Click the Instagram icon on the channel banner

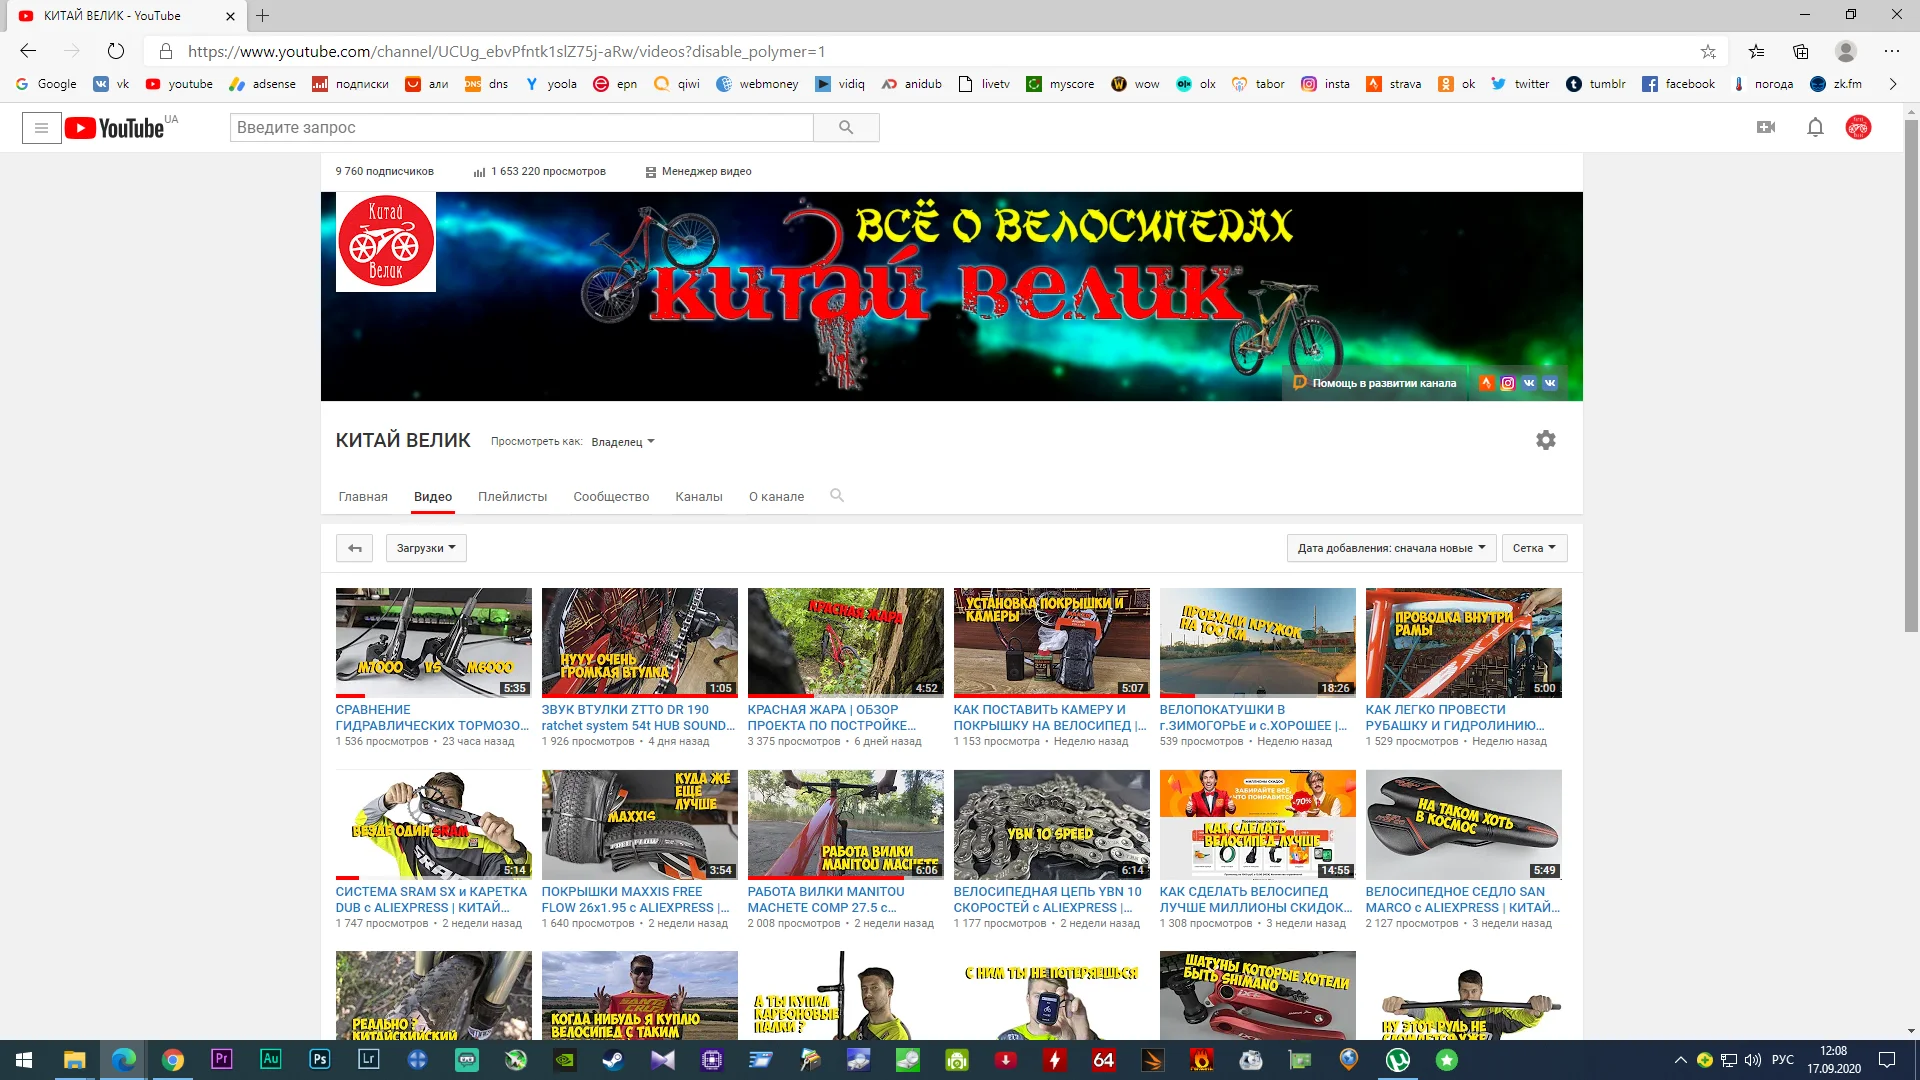coord(1508,383)
